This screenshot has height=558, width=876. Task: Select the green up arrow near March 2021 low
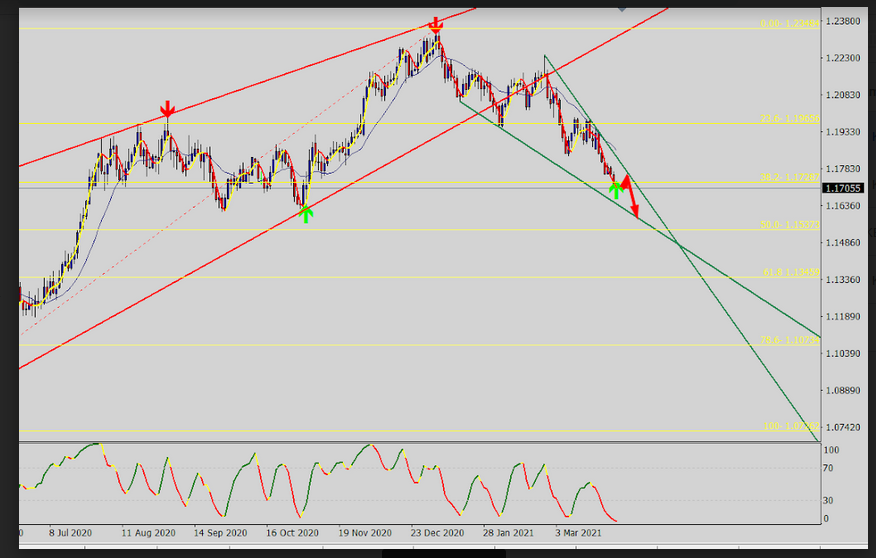pyautogui.click(x=616, y=189)
